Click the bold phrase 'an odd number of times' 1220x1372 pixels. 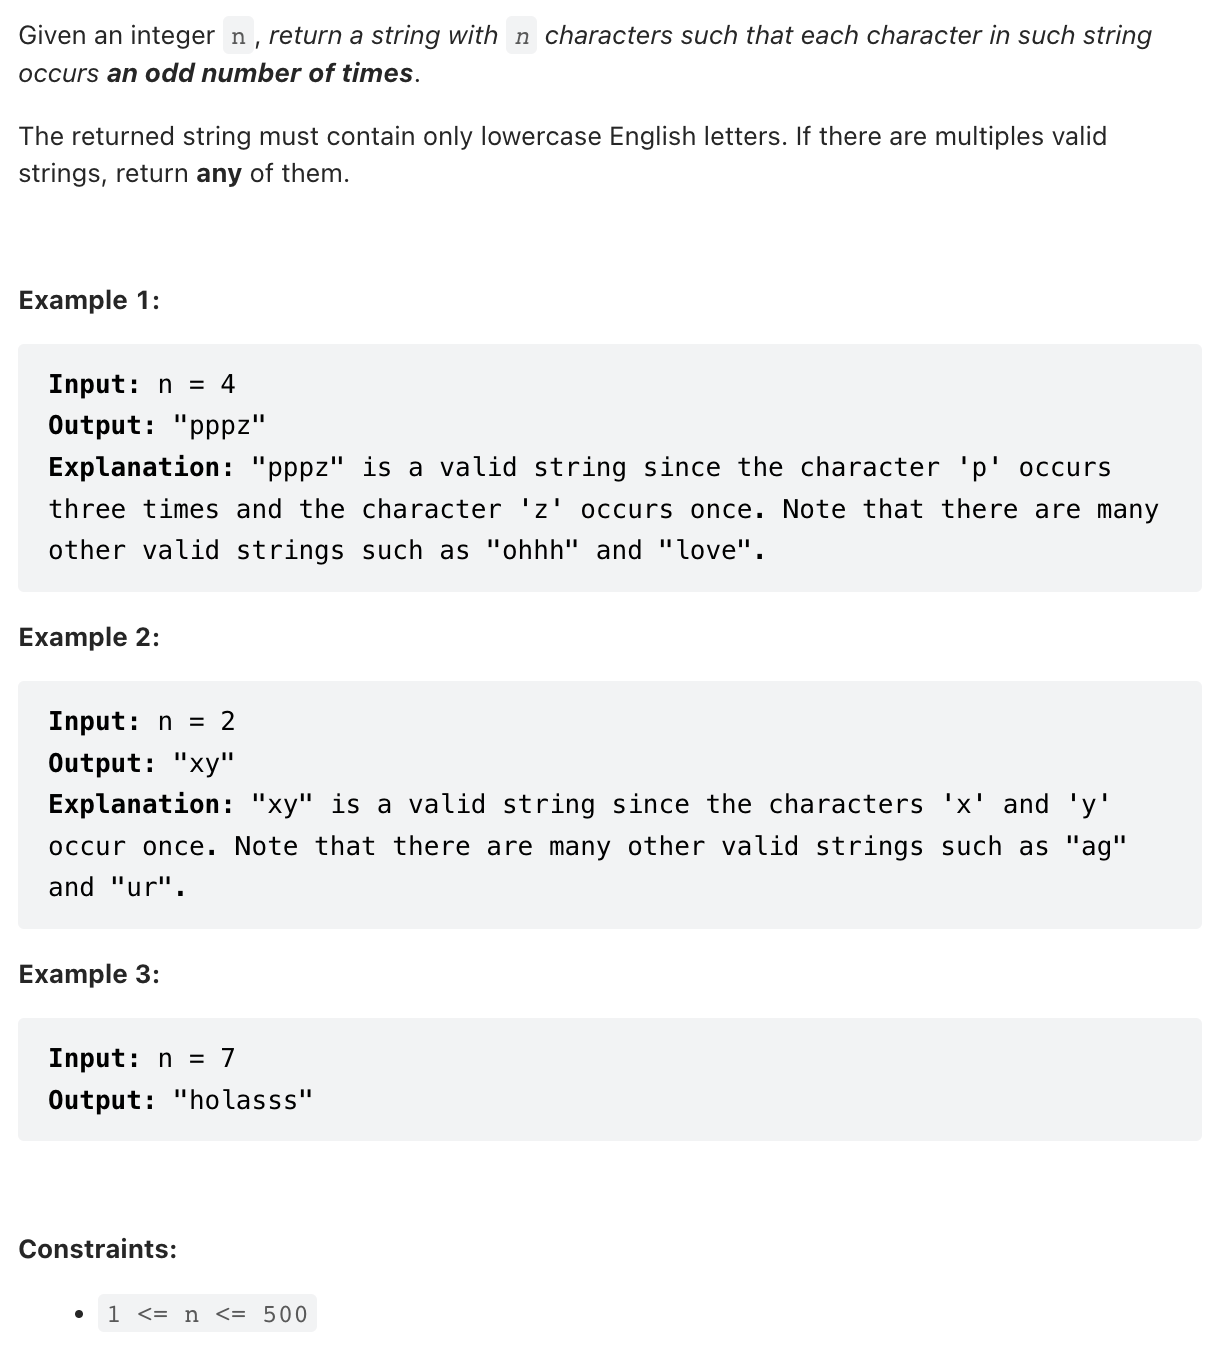(x=260, y=74)
